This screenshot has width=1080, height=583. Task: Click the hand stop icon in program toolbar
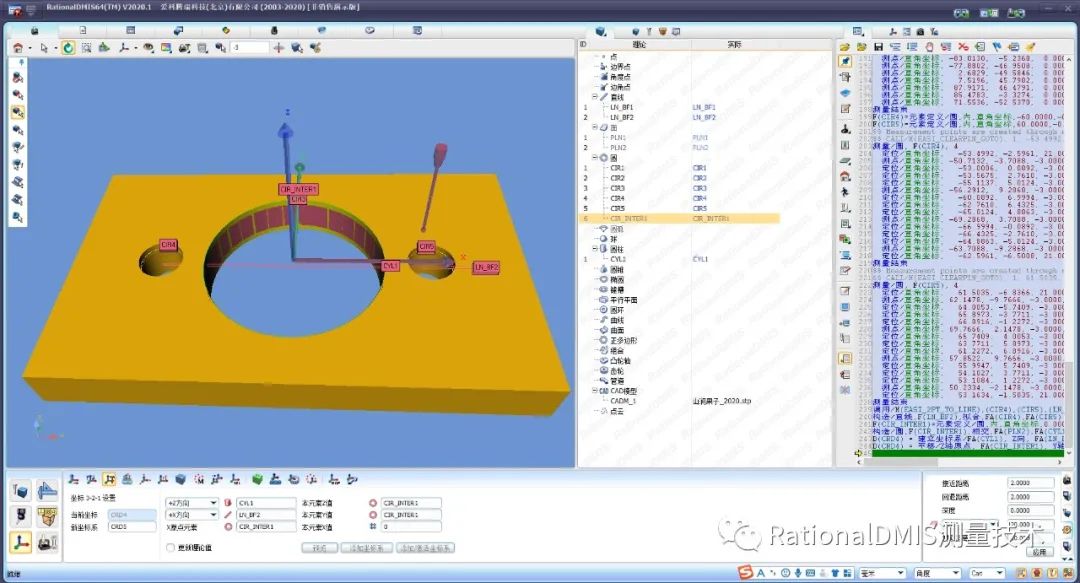click(929, 47)
